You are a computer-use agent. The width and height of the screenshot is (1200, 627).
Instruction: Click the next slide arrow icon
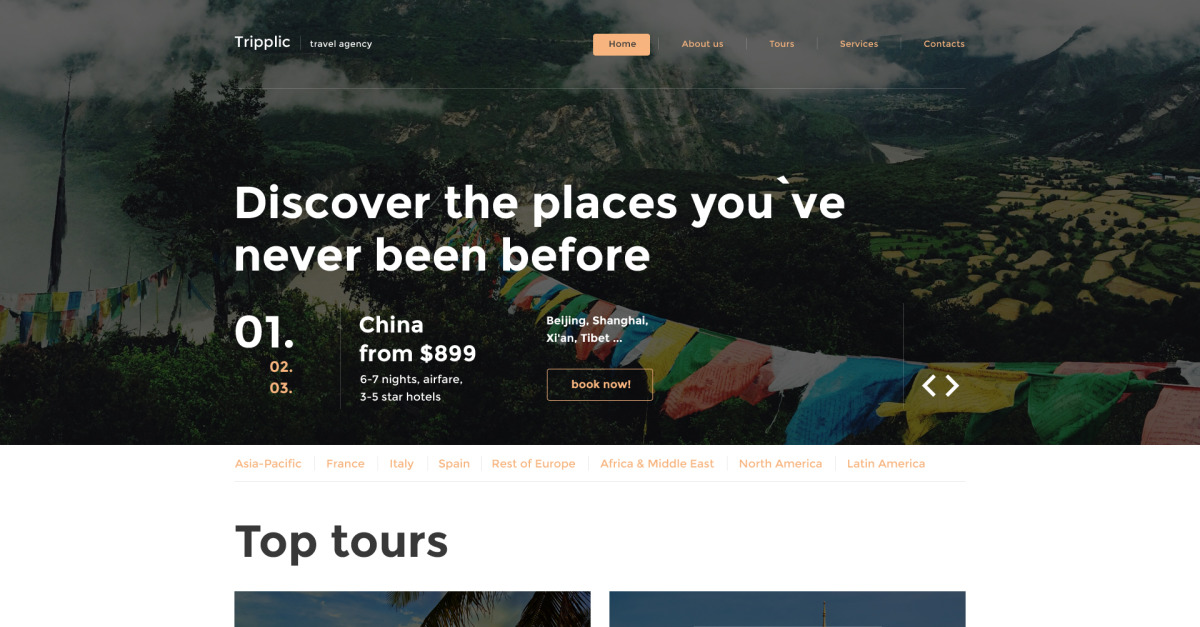tap(952, 385)
